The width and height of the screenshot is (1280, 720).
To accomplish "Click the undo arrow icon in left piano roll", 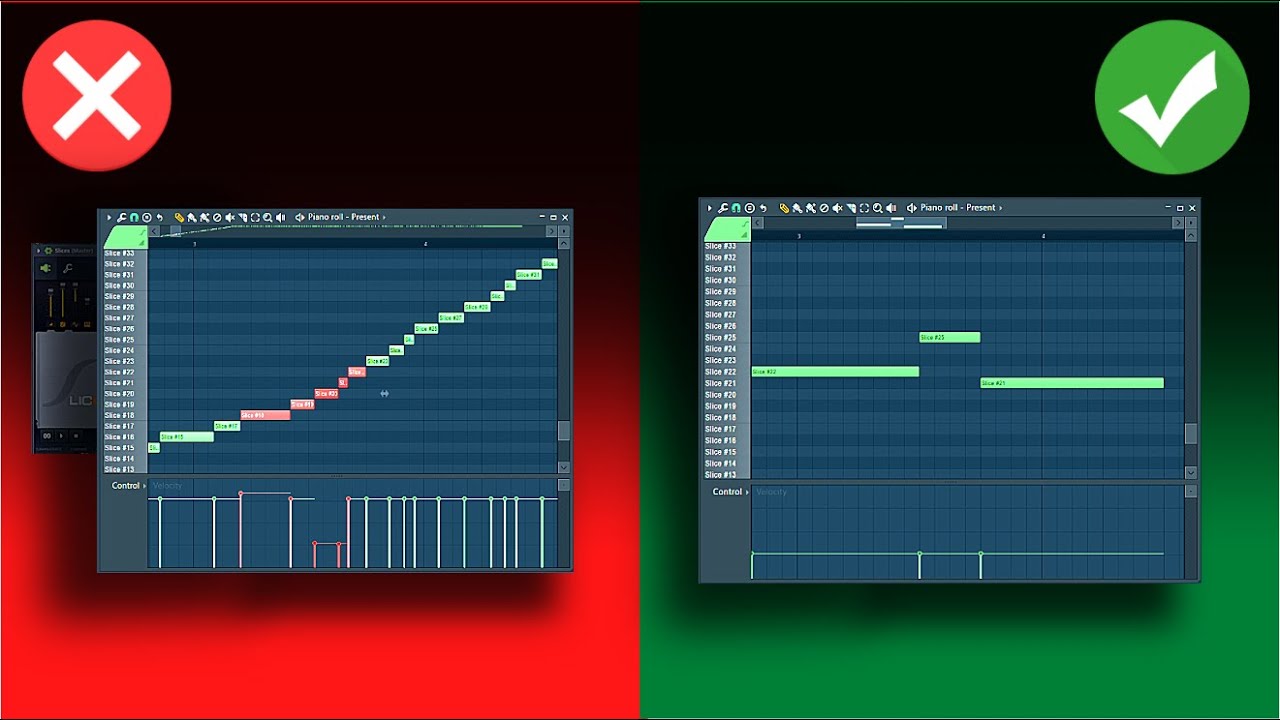I will click(160, 217).
